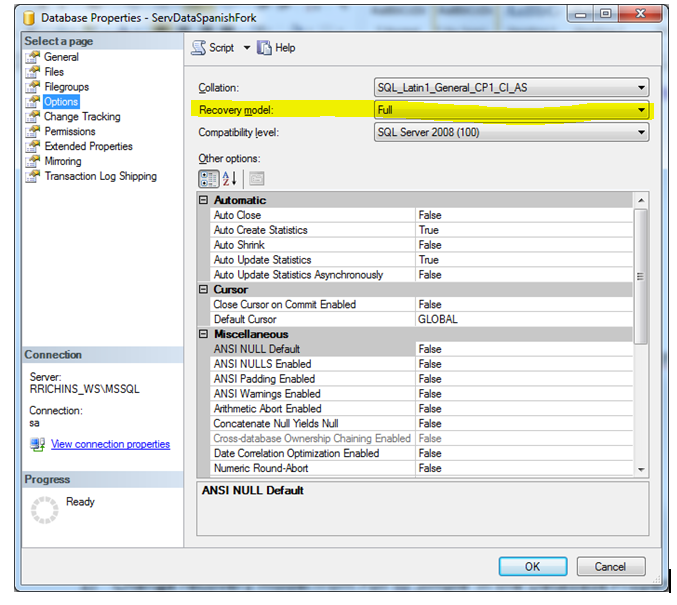Viewport: 677px width, 605px height.
Task: Open the Script dropdown arrow
Action: (x=247, y=48)
